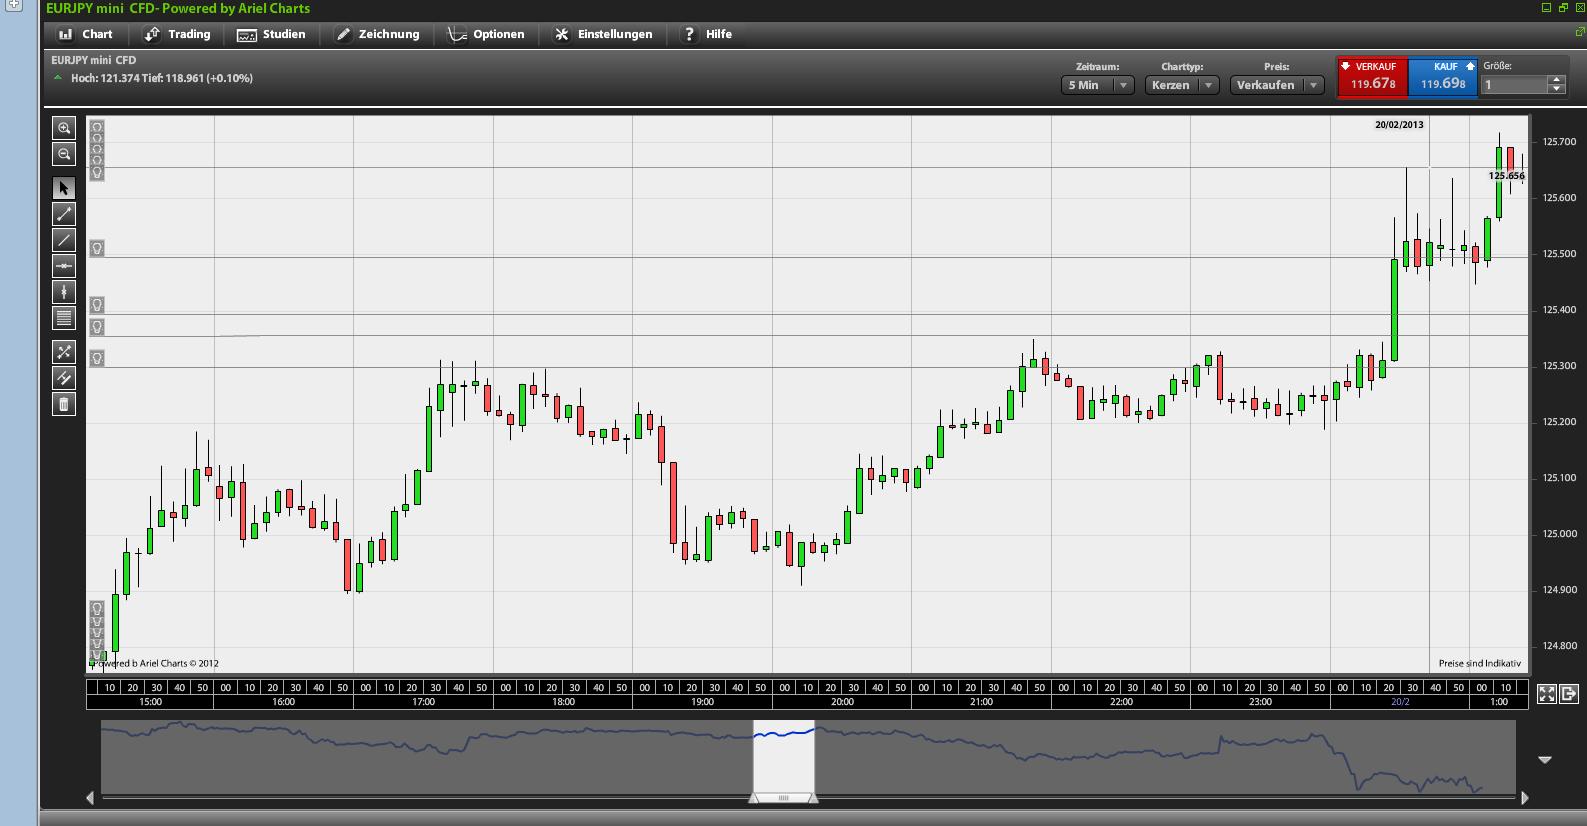Open the Studien menu
This screenshot has height=826, width=1587.
tap(272, 34)
